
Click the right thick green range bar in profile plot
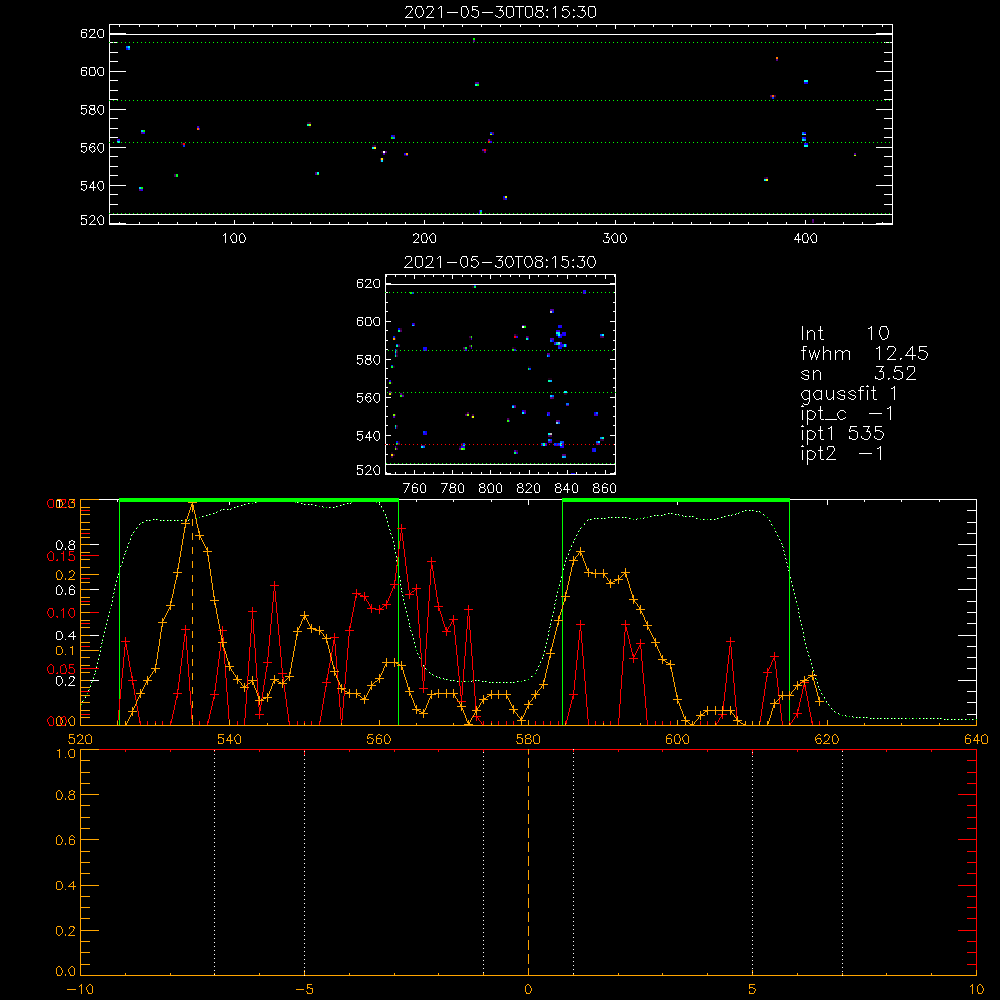click(676, 501)
